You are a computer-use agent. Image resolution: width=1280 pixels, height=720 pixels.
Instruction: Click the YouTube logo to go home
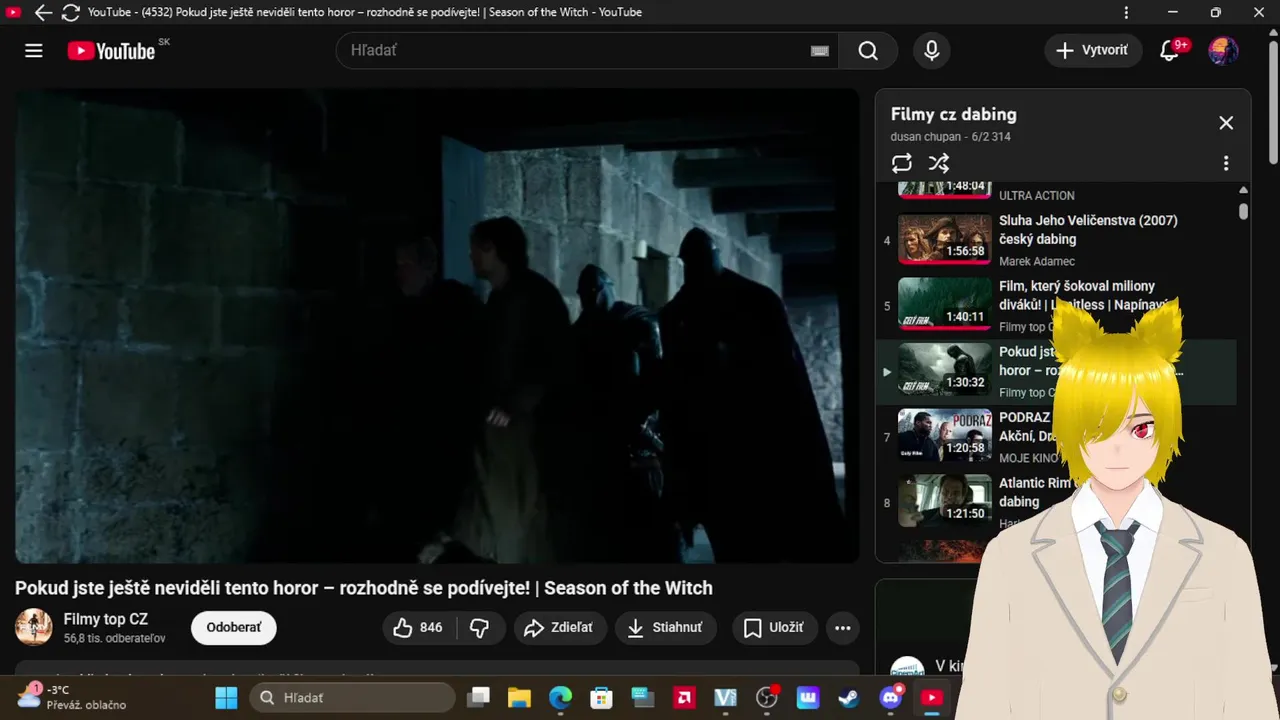click(111, 50)
